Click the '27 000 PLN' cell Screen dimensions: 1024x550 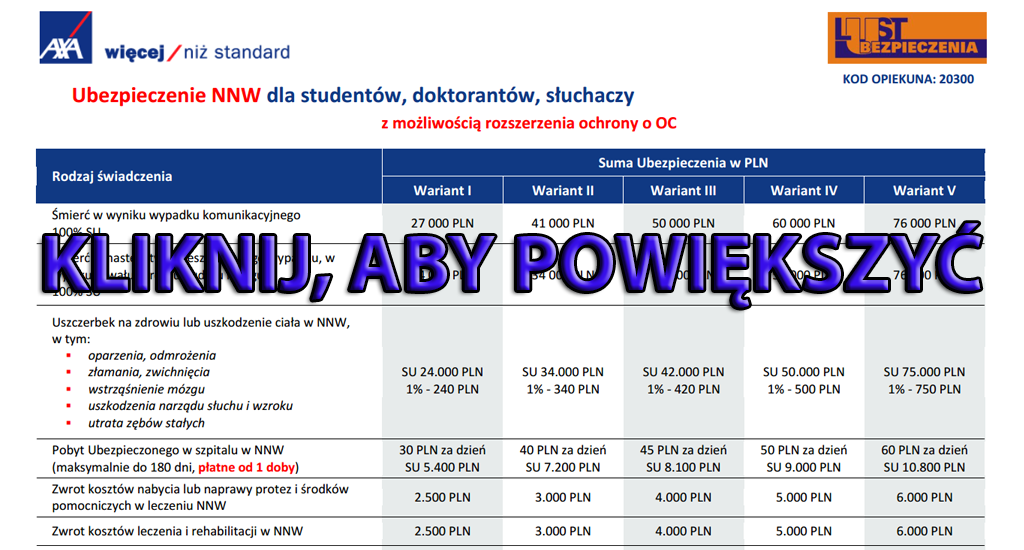tap(442, 223)
